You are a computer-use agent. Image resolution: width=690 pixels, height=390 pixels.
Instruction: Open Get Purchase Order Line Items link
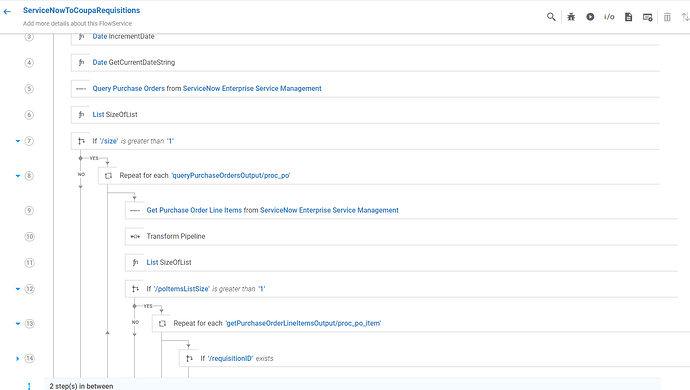tap(194, 210)
